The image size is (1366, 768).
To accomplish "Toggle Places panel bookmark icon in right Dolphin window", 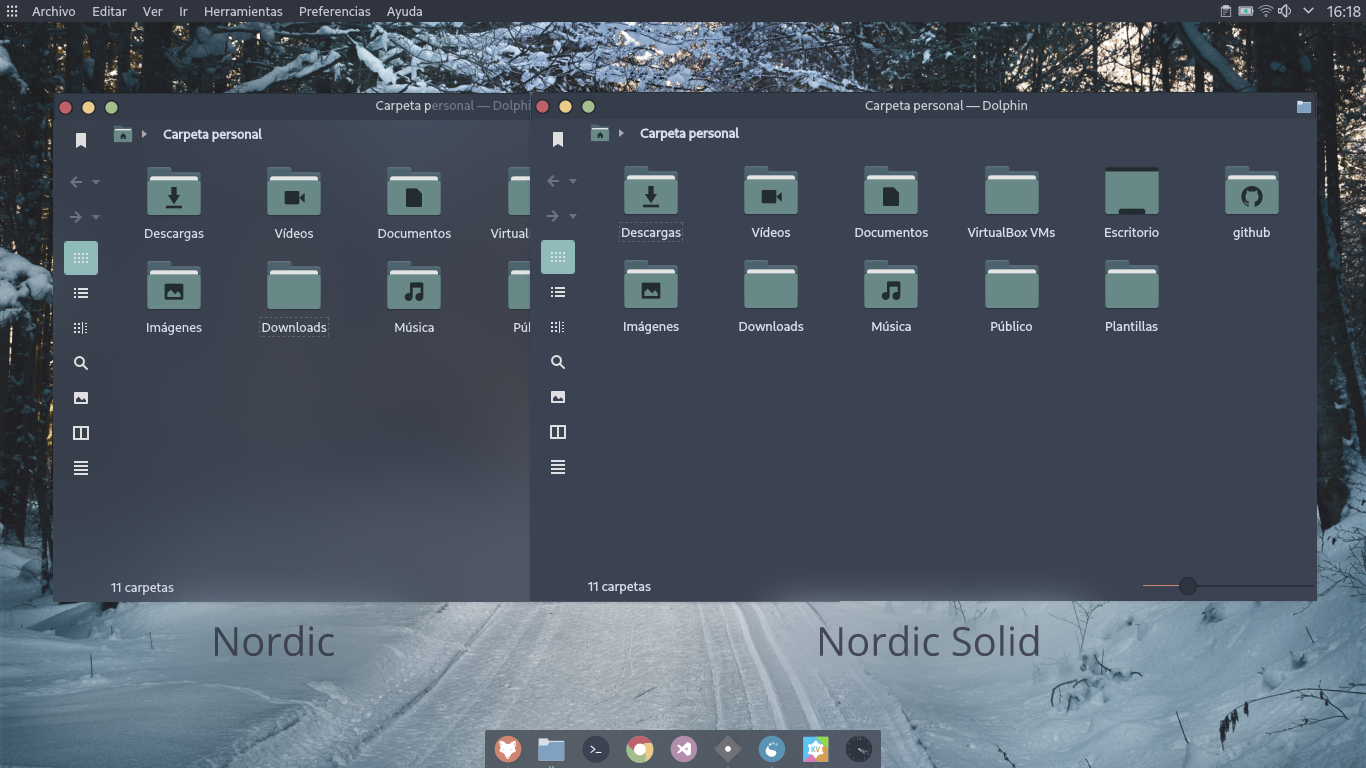I will click(x=558, y=140).
